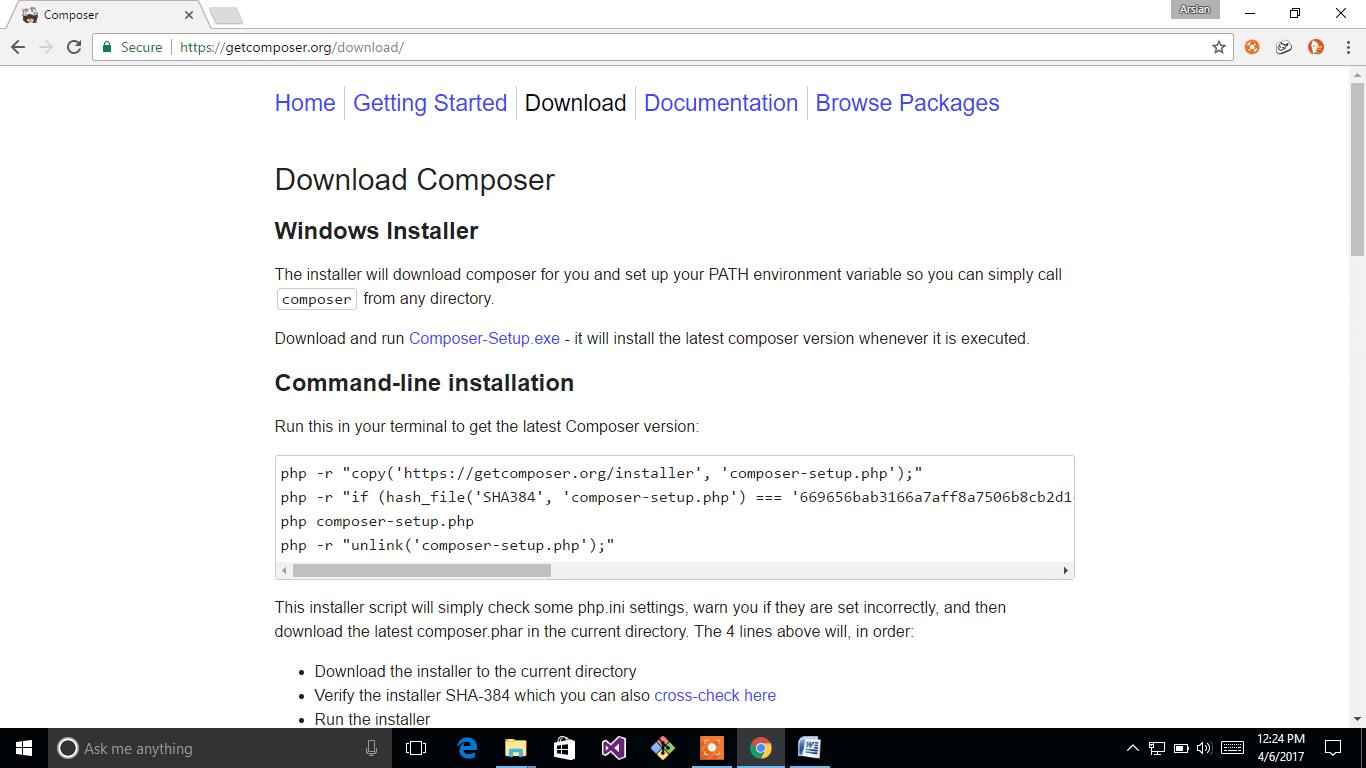Open a new browser tab
1366x768 pixels.
226,16
